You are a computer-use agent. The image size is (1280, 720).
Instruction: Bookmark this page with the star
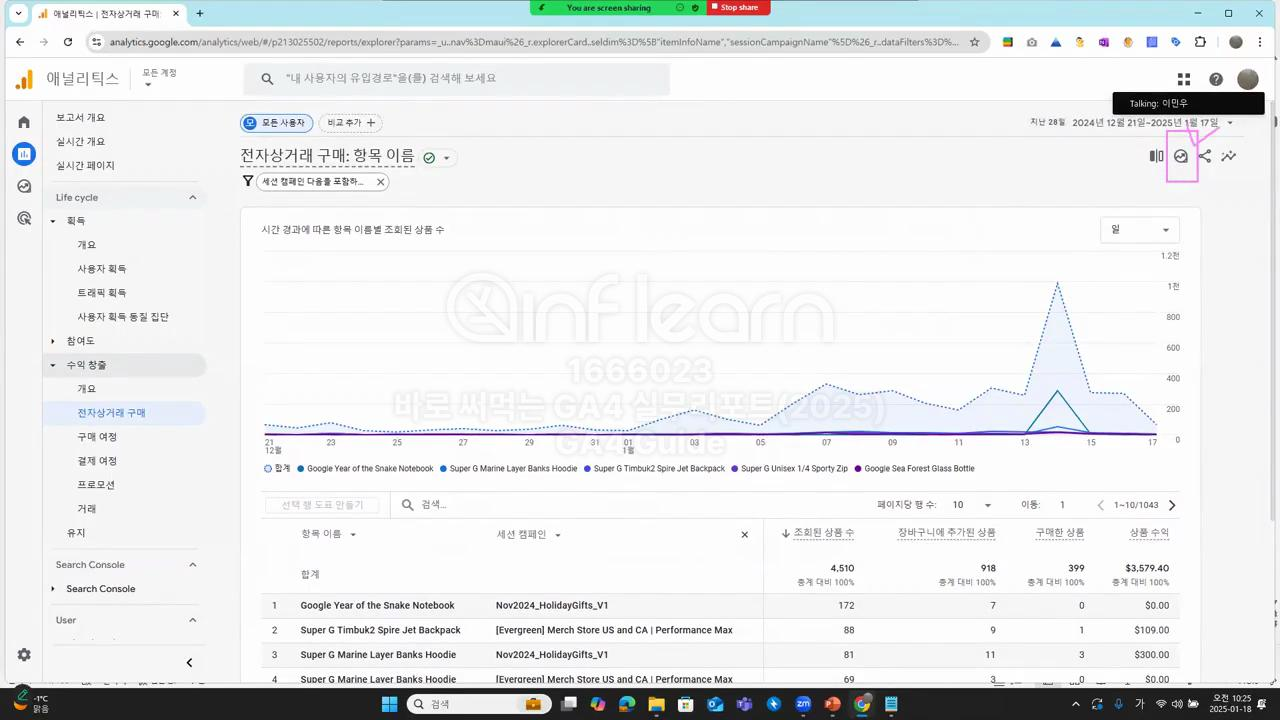pos(975,42)
